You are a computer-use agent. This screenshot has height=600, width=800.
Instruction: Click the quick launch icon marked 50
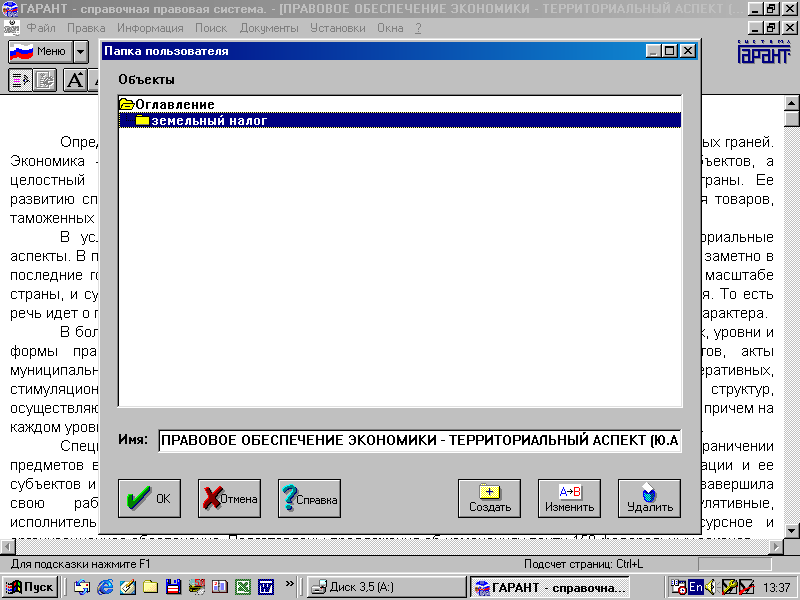[197, 587]
